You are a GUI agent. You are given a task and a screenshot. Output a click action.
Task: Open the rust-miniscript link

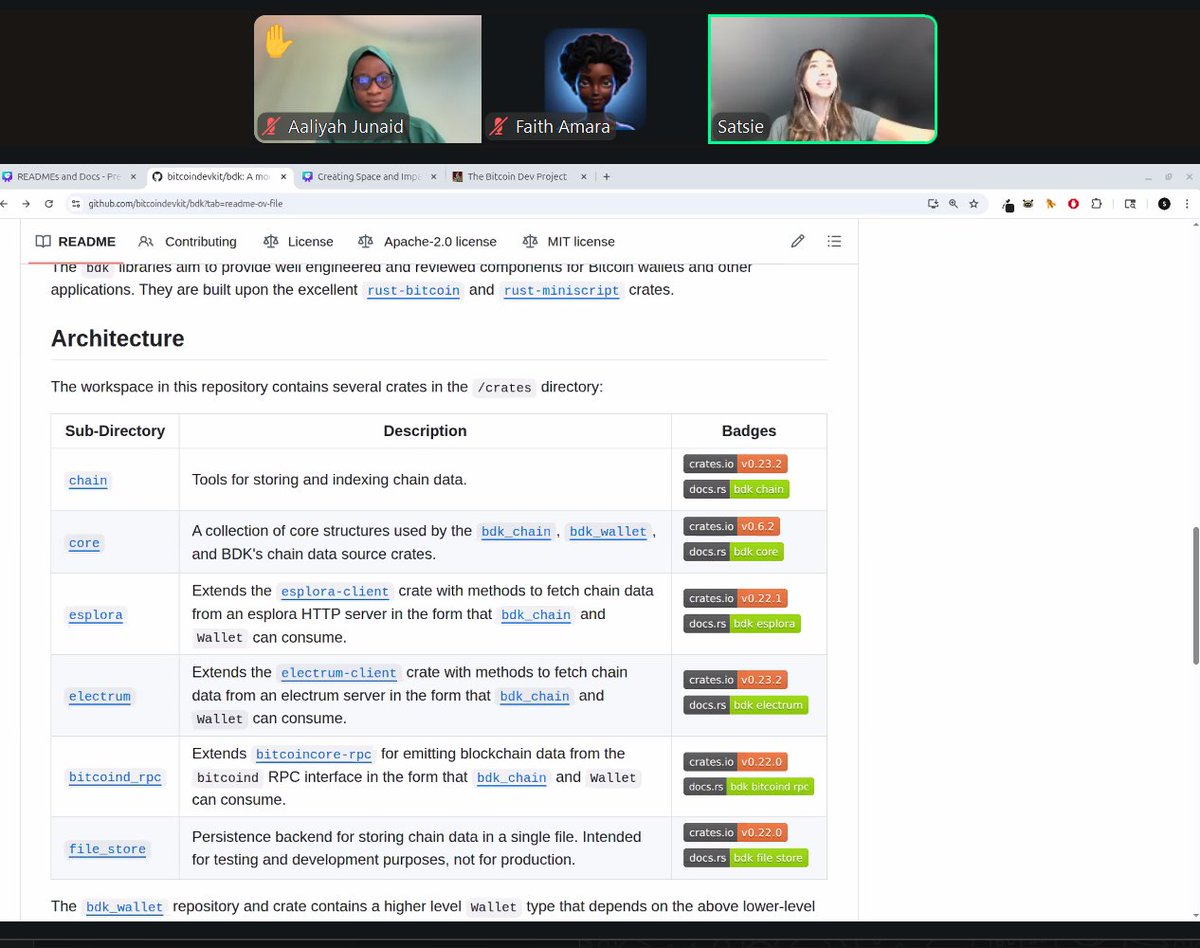pyautogui.click(x=562, y=290)
